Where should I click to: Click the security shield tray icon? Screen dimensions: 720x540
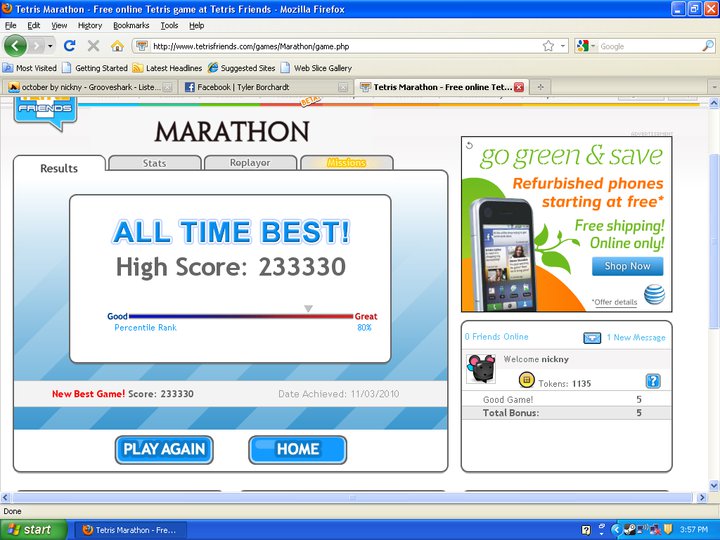[x=668, y=529]
